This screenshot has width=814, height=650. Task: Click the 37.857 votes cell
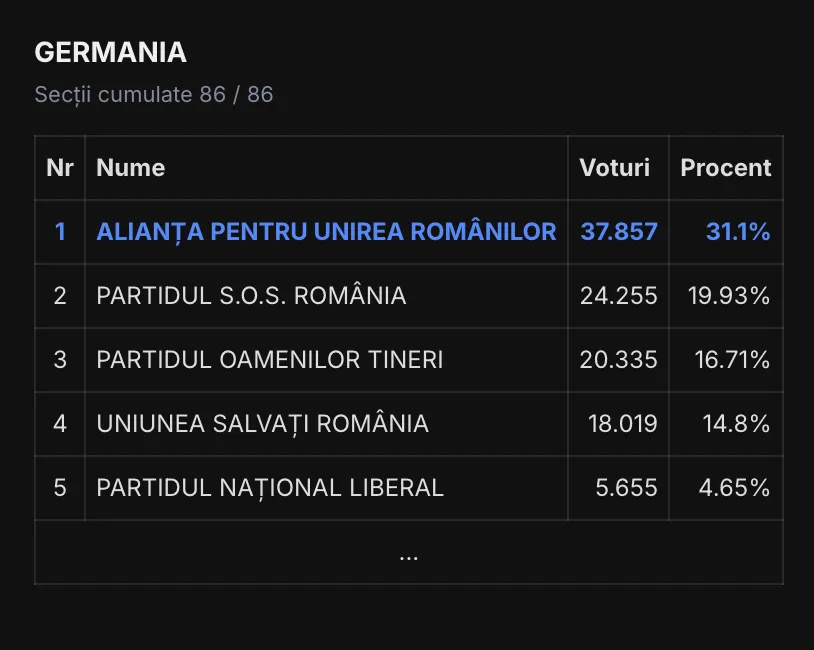click(619, 232)
